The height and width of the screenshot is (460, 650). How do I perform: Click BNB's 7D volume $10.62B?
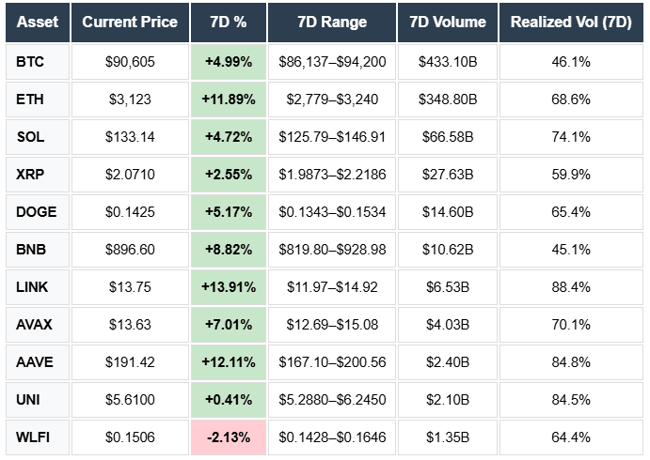(448, 249)
